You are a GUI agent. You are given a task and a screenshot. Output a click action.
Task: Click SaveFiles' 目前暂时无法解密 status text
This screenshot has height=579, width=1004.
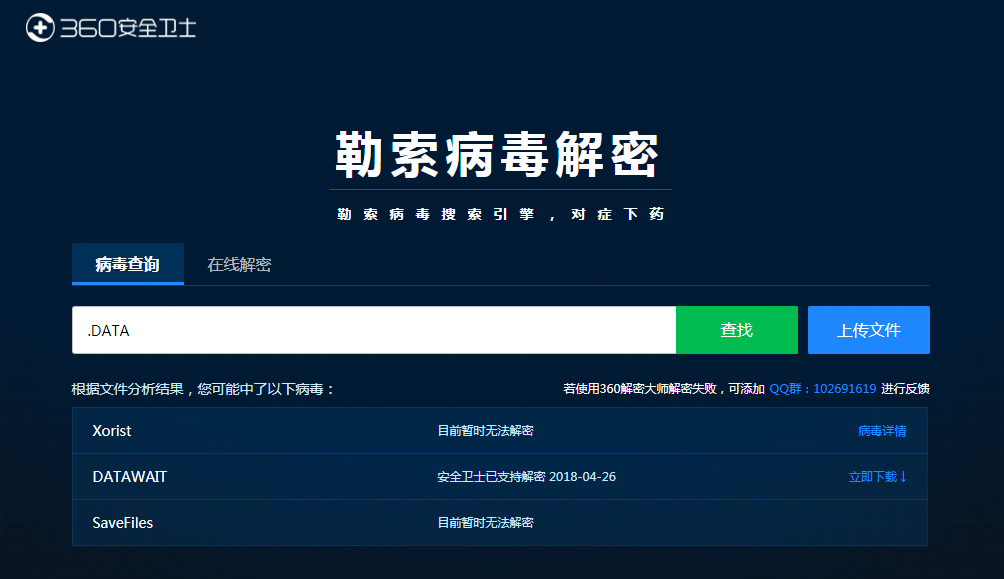click(x=485, y=523)
